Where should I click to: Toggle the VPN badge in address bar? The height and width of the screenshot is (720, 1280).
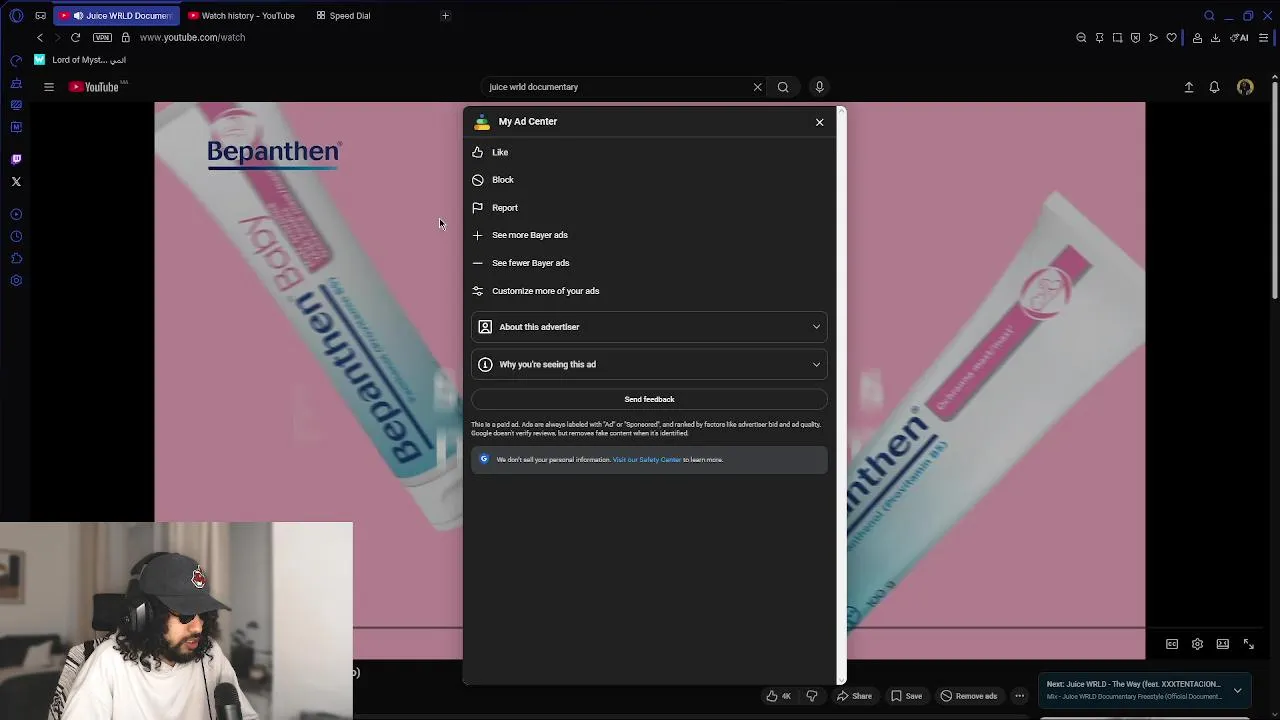point(102,38)
